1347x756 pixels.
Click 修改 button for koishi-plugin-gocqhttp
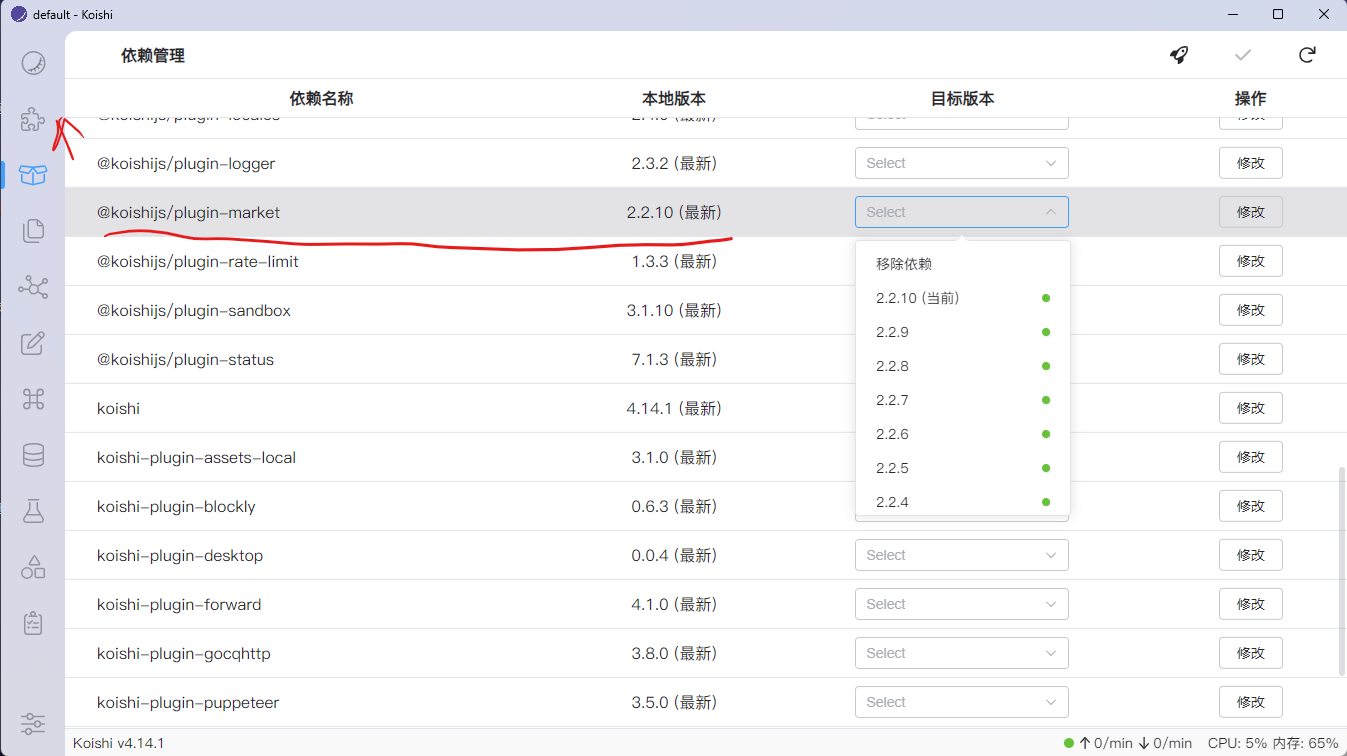point(1250,653)
